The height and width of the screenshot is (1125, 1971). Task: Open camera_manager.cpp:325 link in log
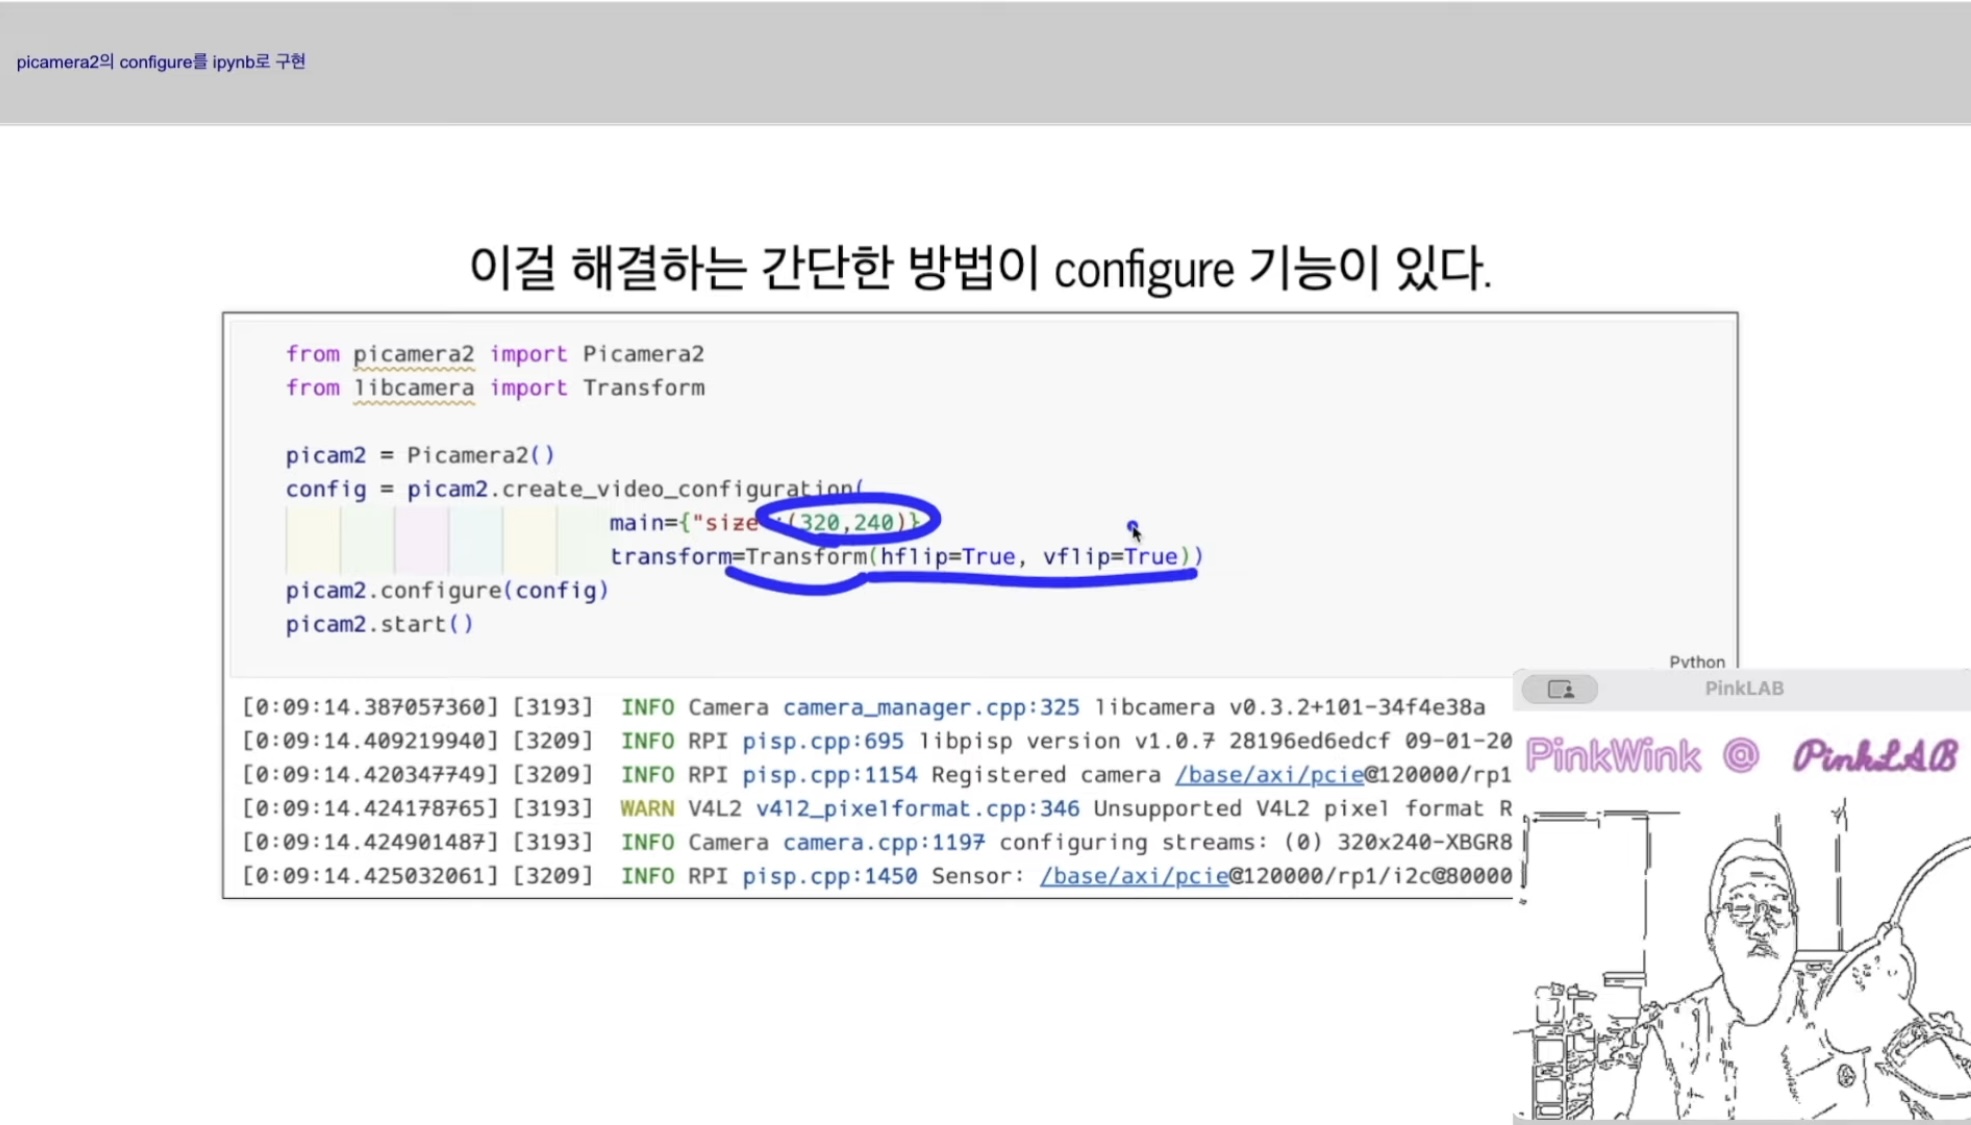tap(930, 708)
